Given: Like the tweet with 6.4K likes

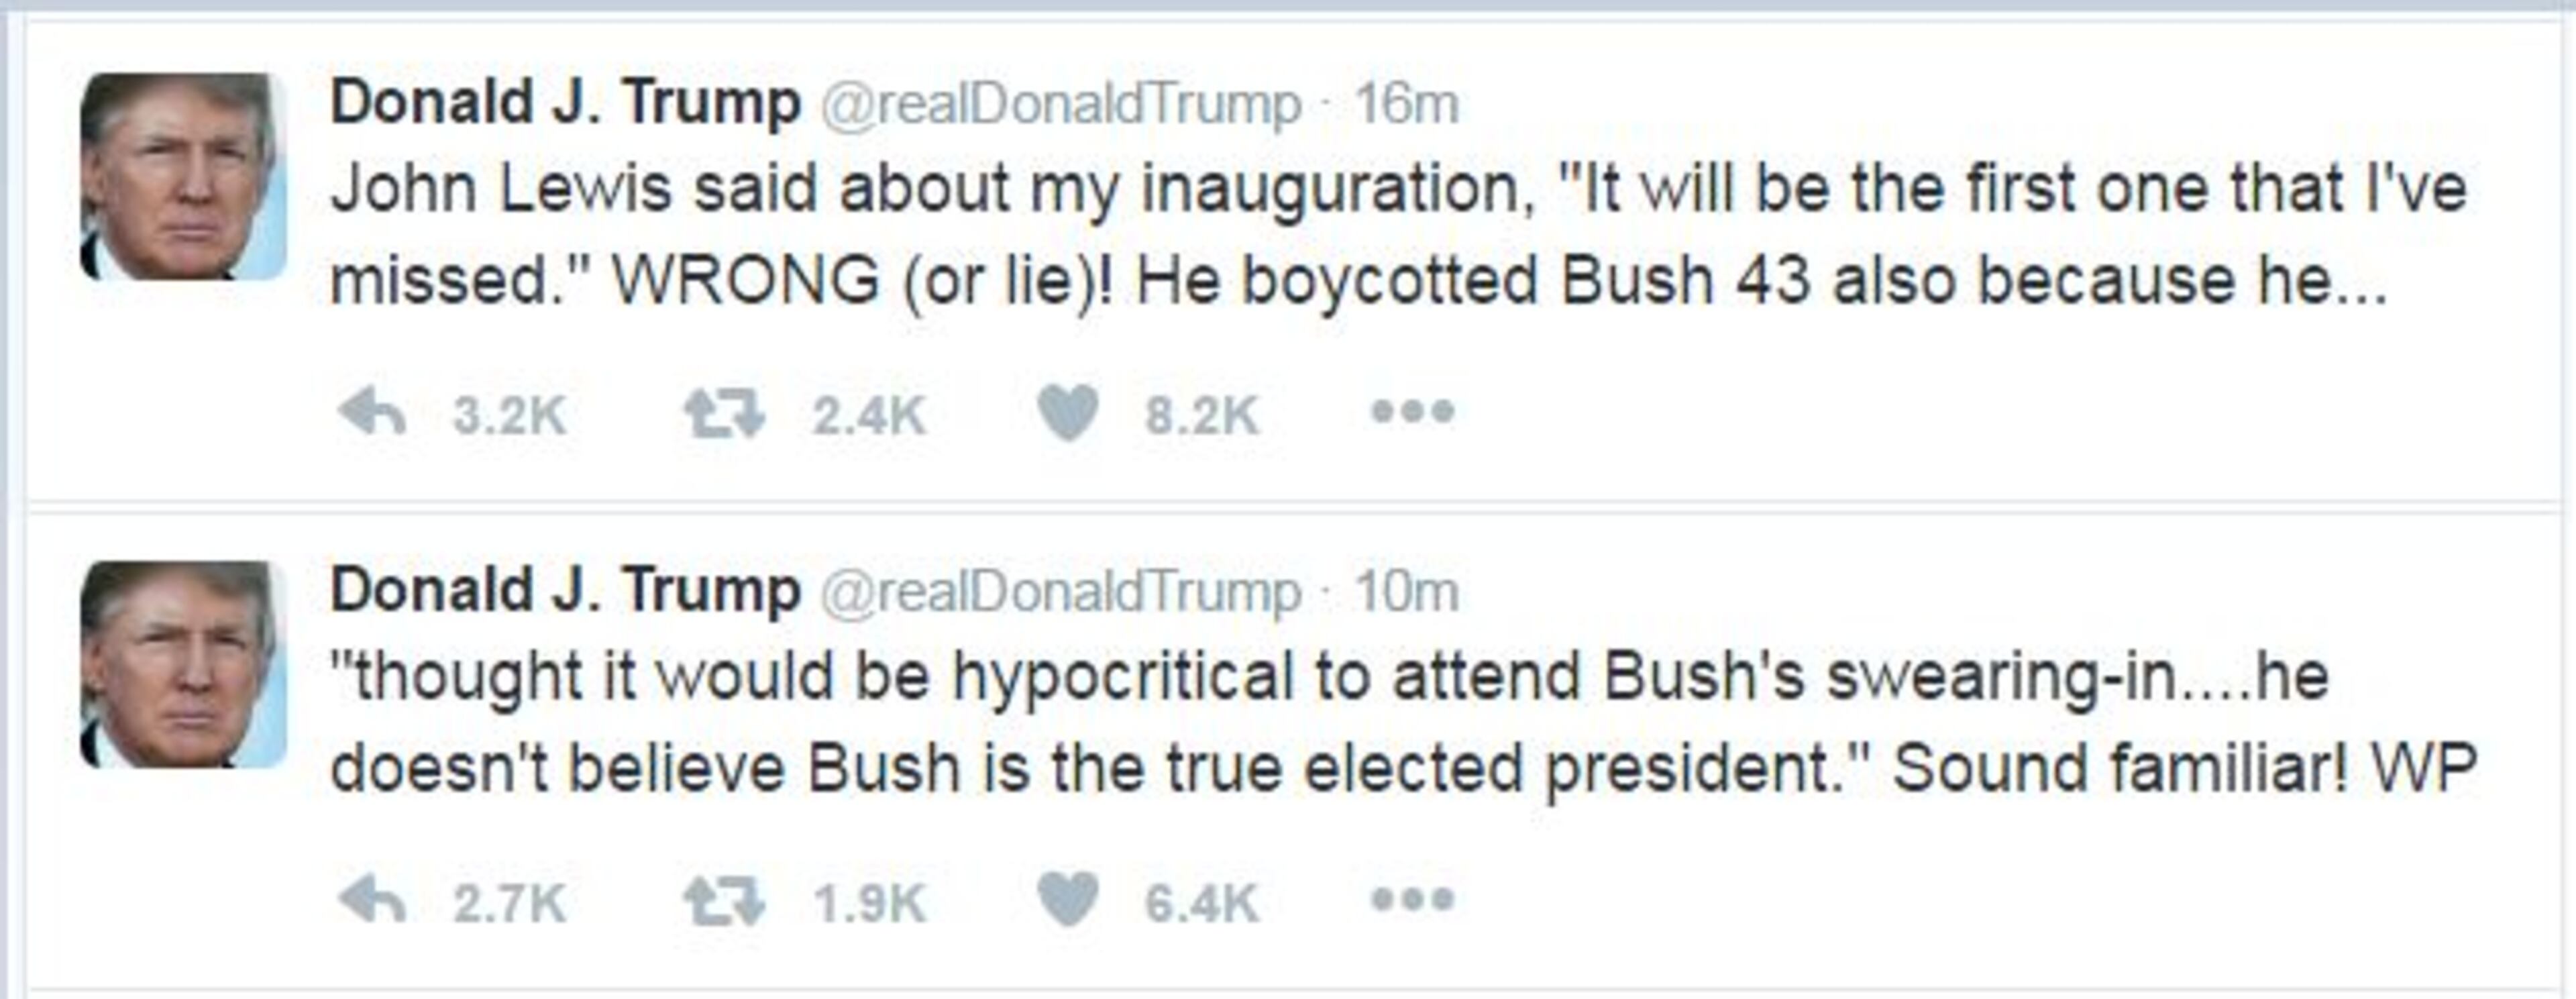Looking at the screenshot, I should pyautogui.click(x=1068, y=900).
